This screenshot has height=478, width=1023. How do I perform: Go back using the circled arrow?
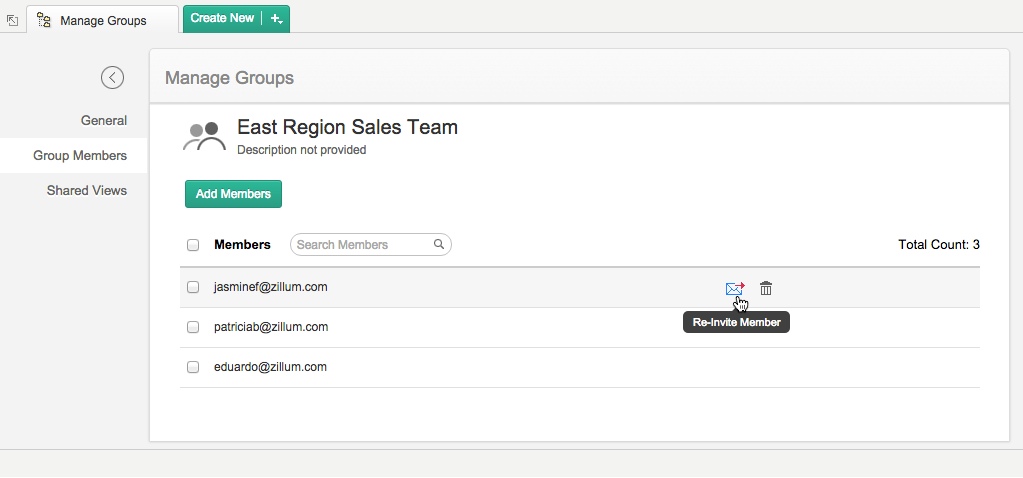tap(112, 77)
